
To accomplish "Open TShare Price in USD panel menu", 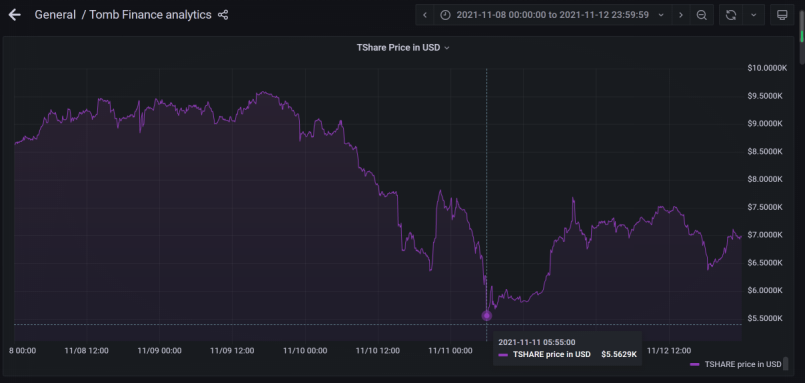I will 403,48.
